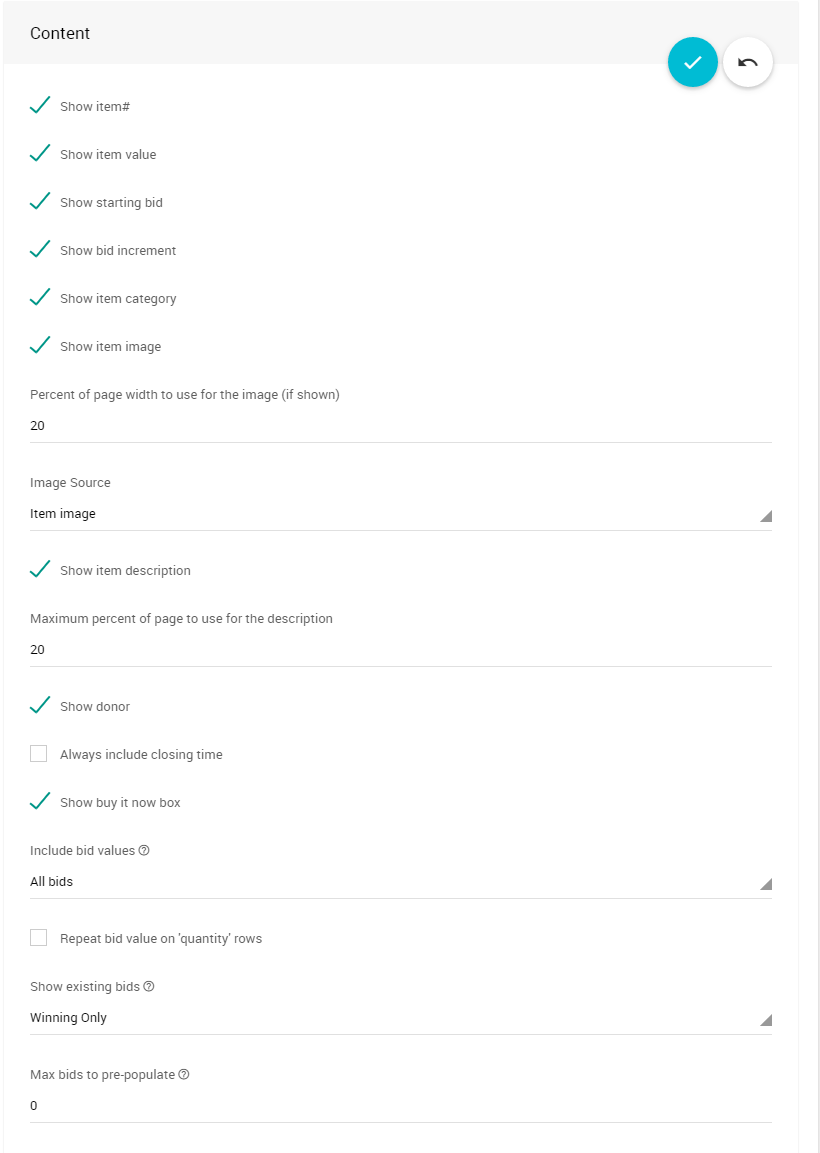Click help icon beside Max bids to pre-populate
The image size is (820, 1153).
[184, 1075]
